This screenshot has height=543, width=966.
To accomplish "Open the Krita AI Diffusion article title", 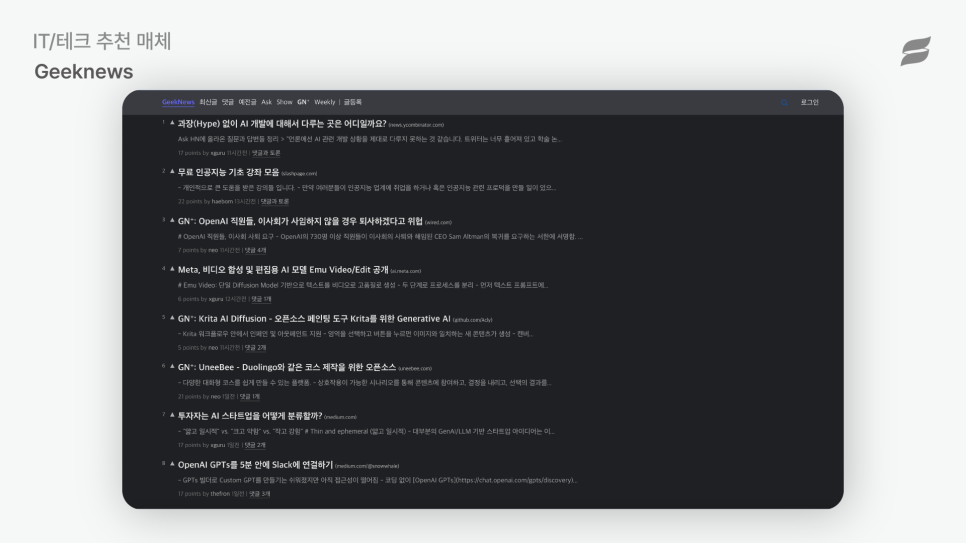I will point(314,319).
